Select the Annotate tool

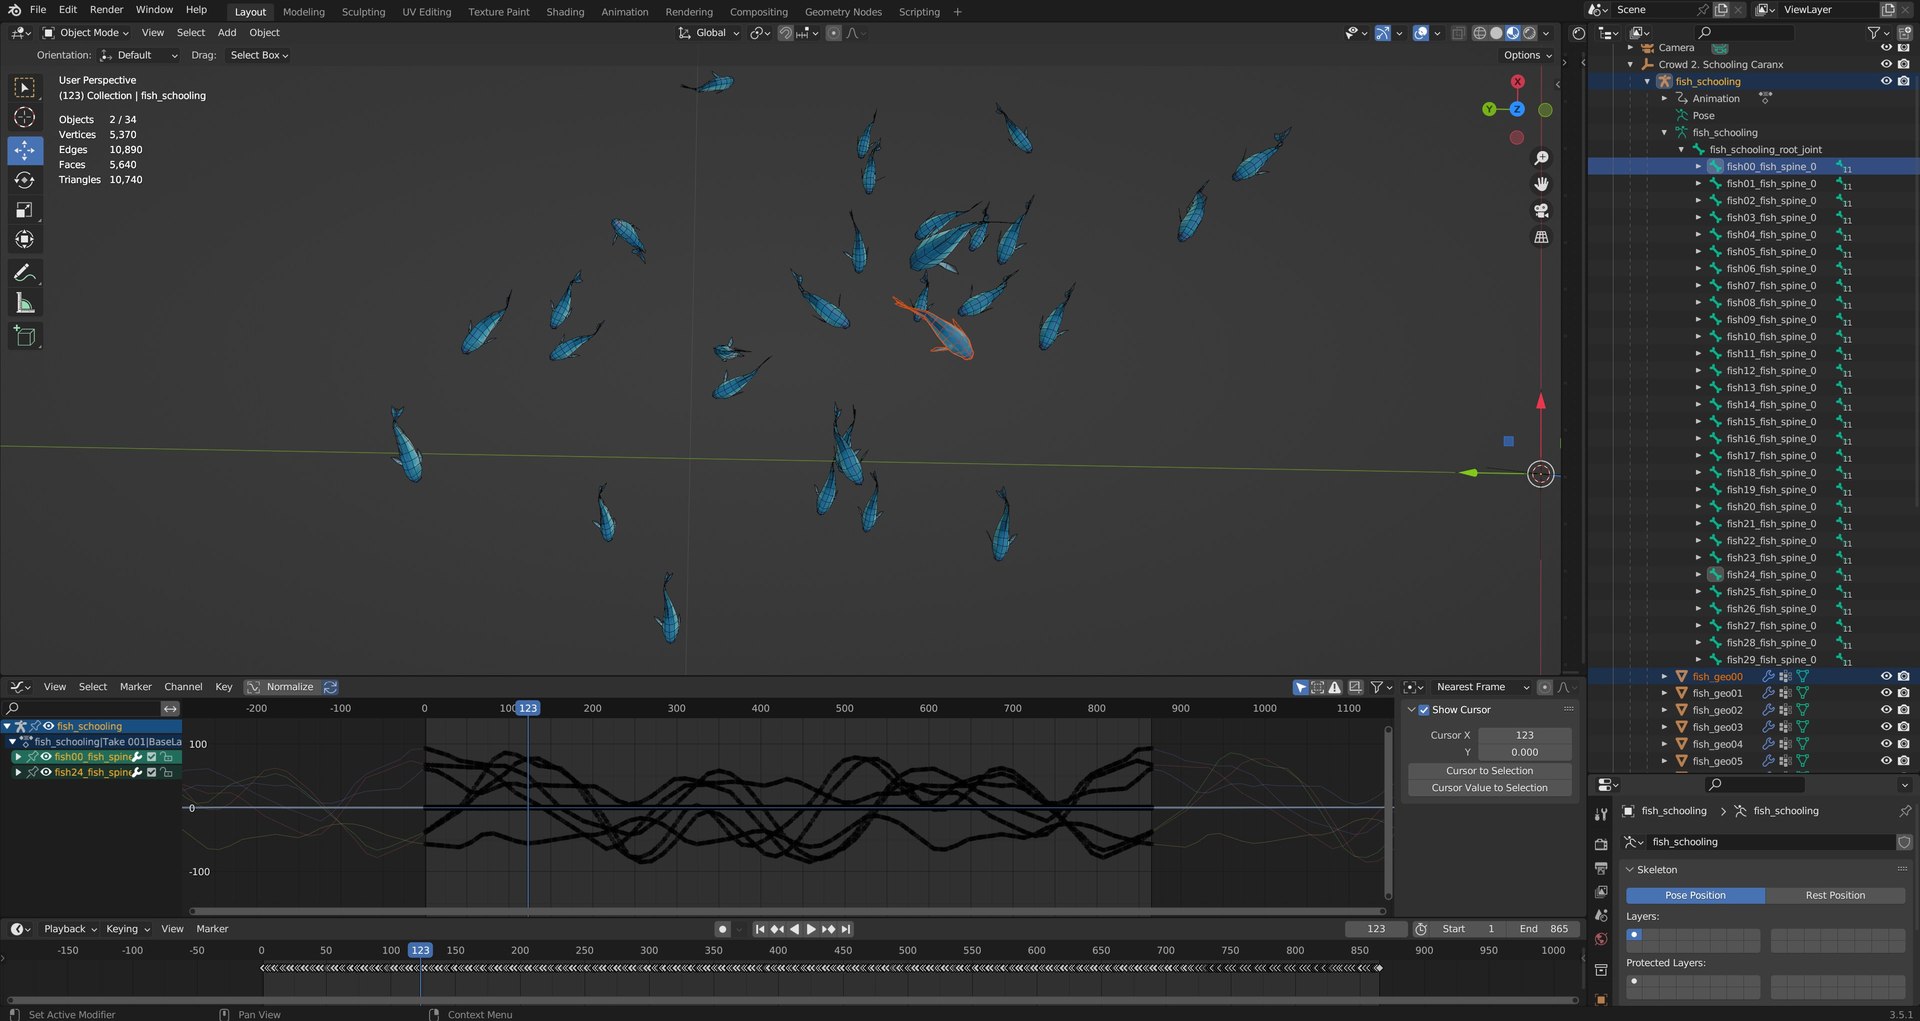25,273
